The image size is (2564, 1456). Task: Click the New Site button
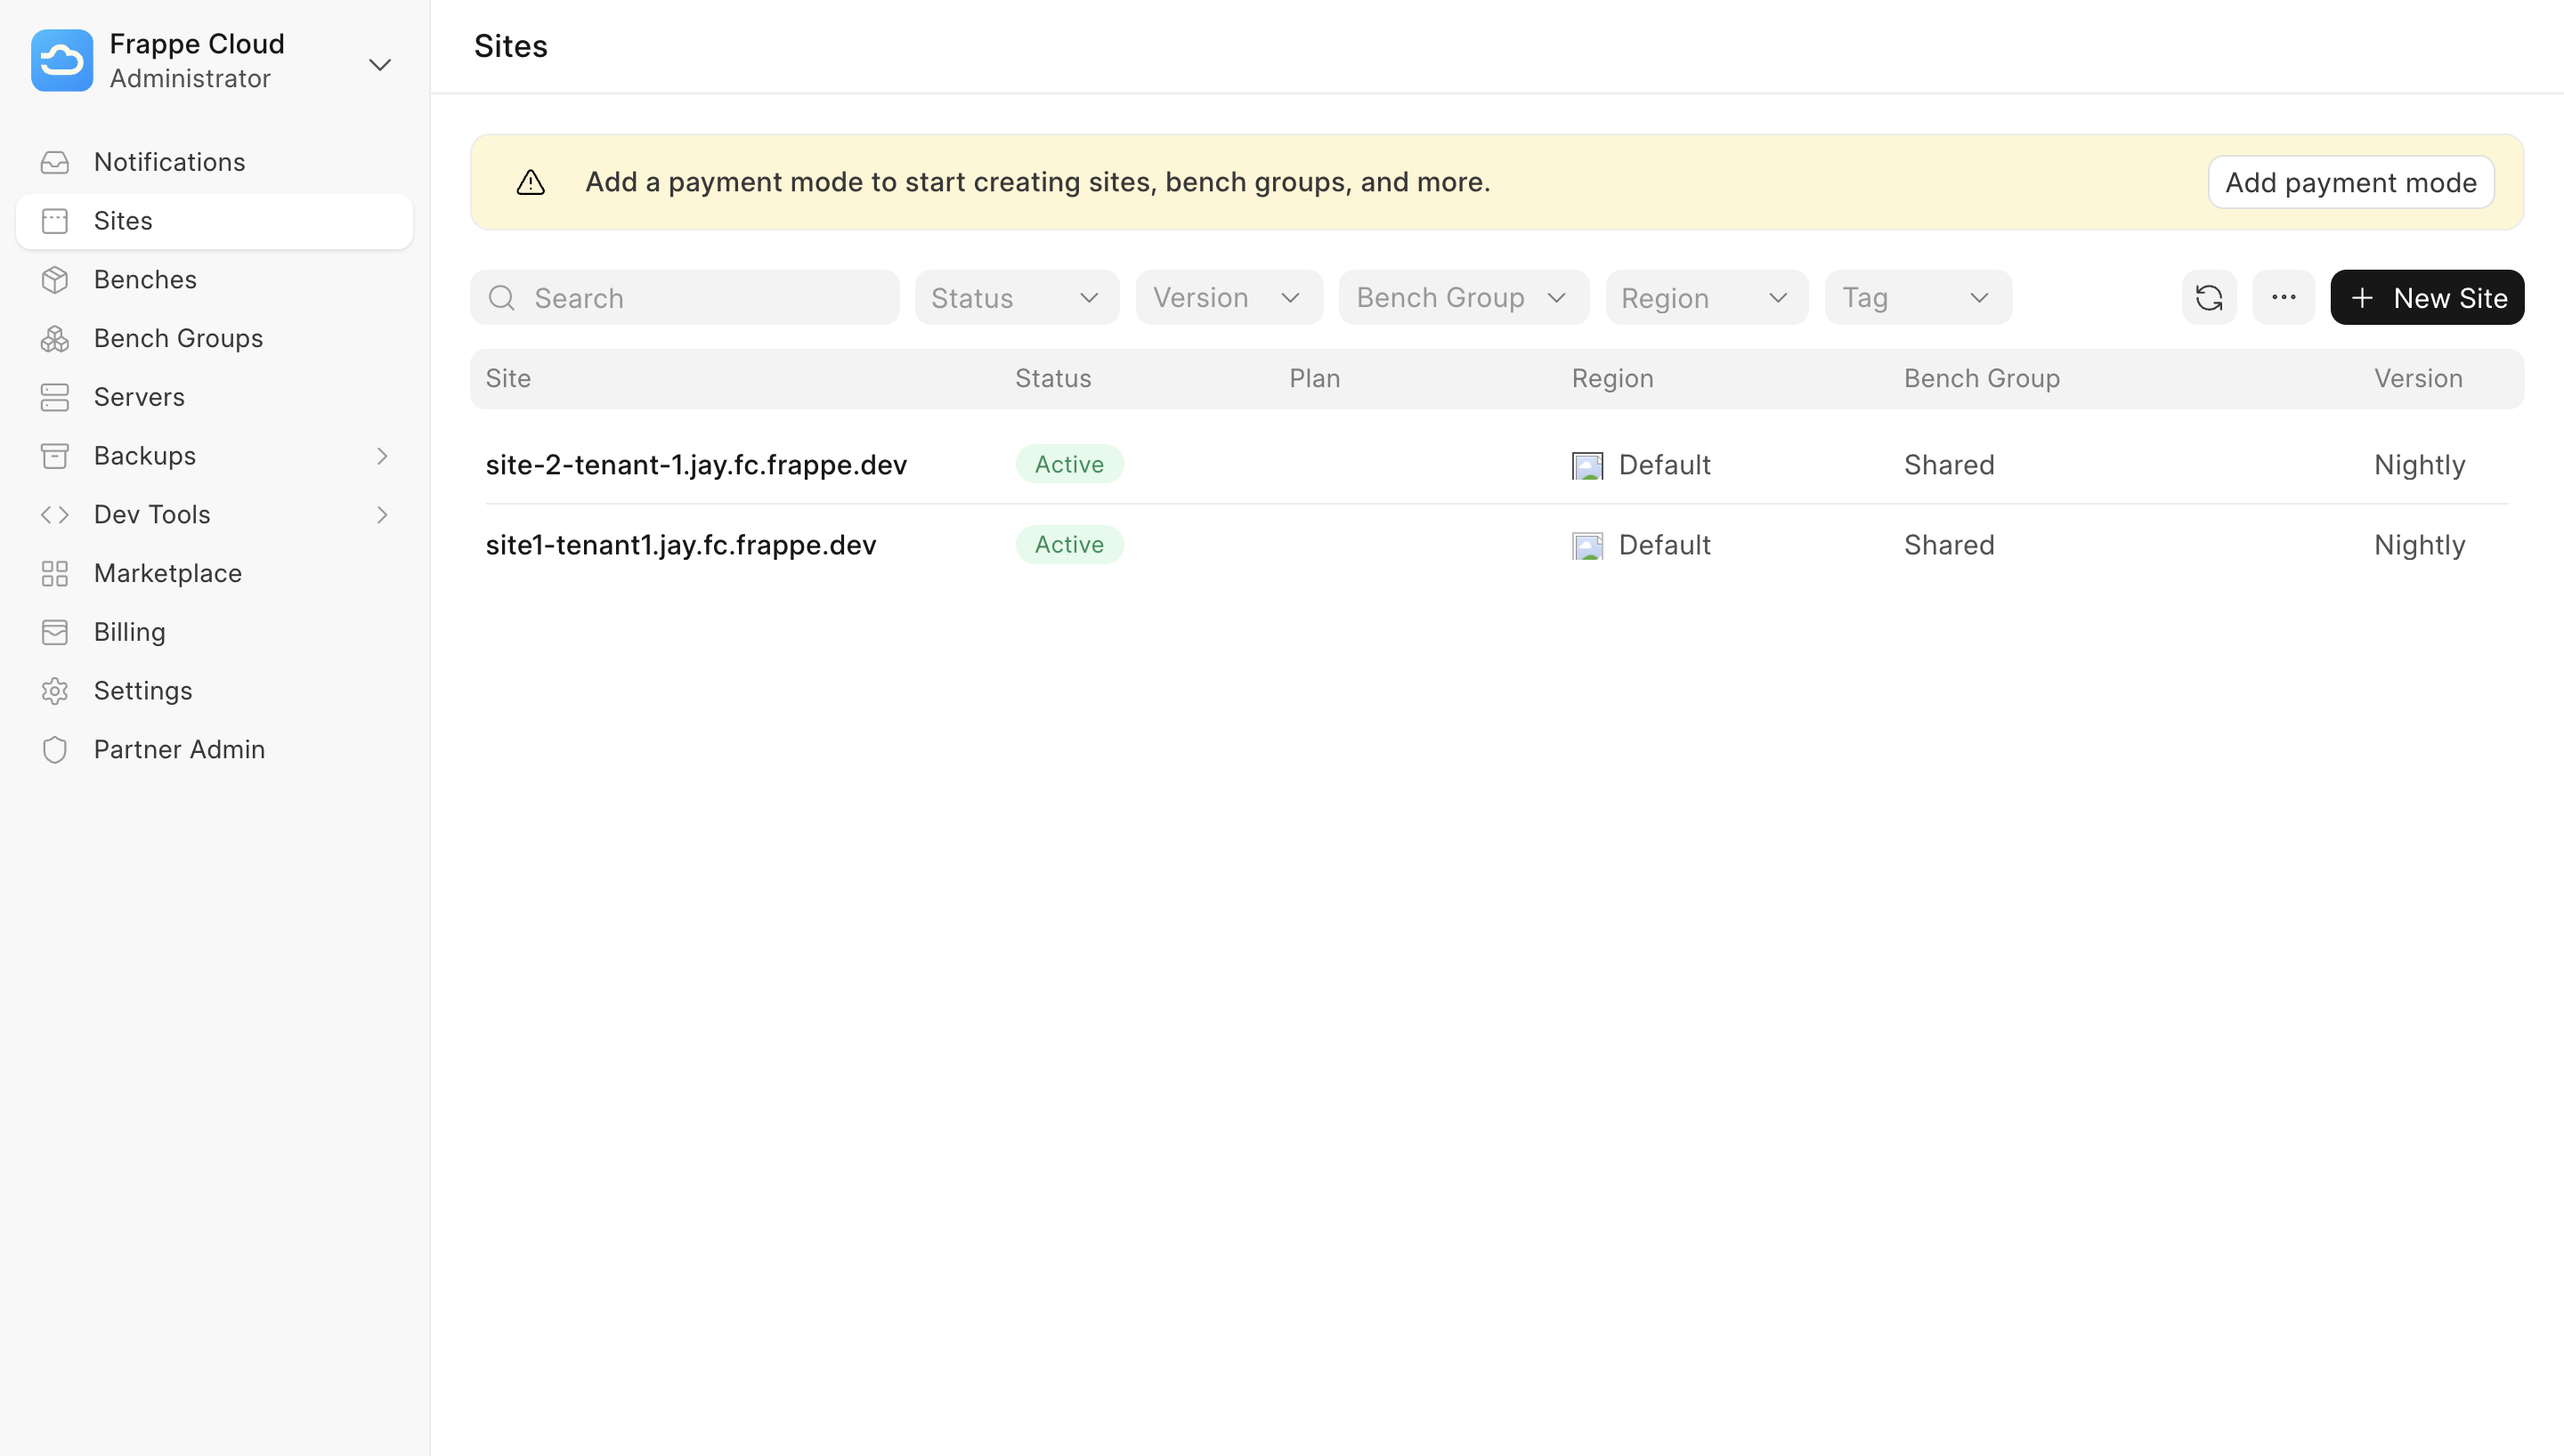click(2426, 297)
